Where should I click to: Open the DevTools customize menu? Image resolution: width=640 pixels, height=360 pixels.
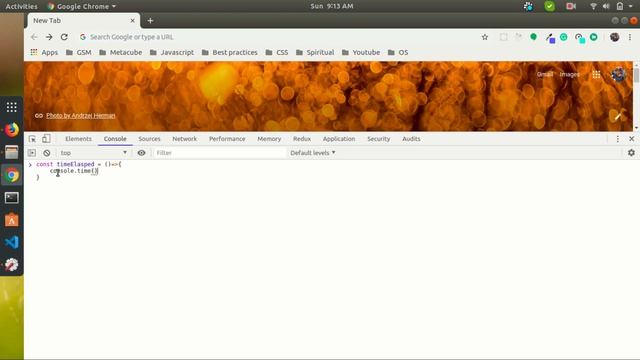point(618,139)
